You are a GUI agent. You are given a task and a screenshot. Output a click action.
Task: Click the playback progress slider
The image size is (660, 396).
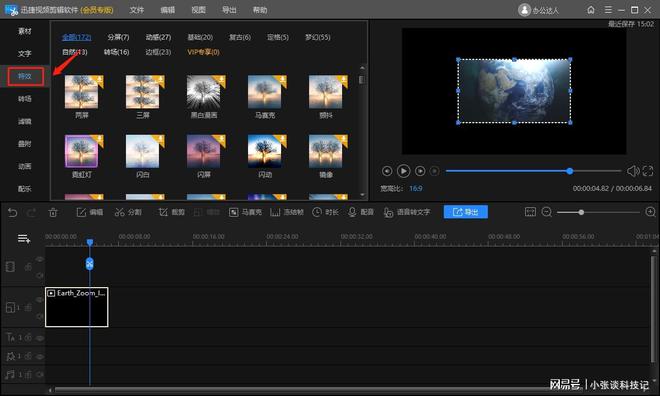(x=533, y=171)
